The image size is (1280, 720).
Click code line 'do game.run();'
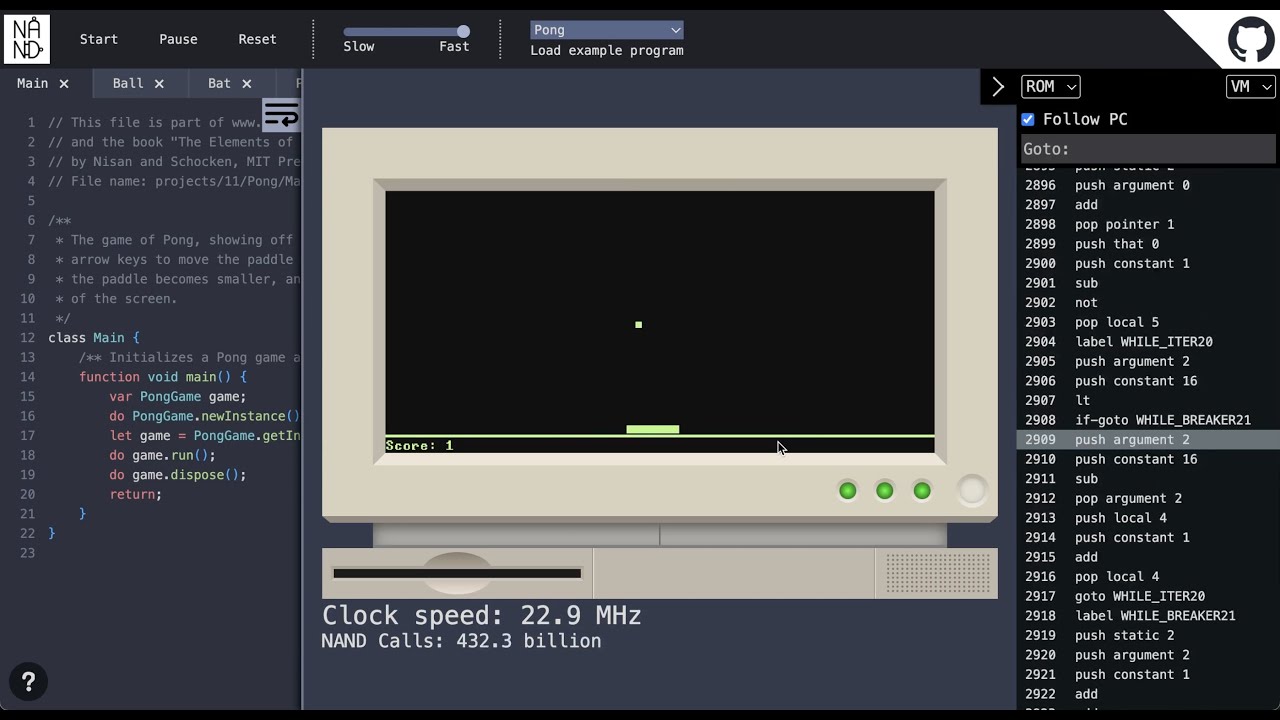pyautogui.click(x=163, y=455)
